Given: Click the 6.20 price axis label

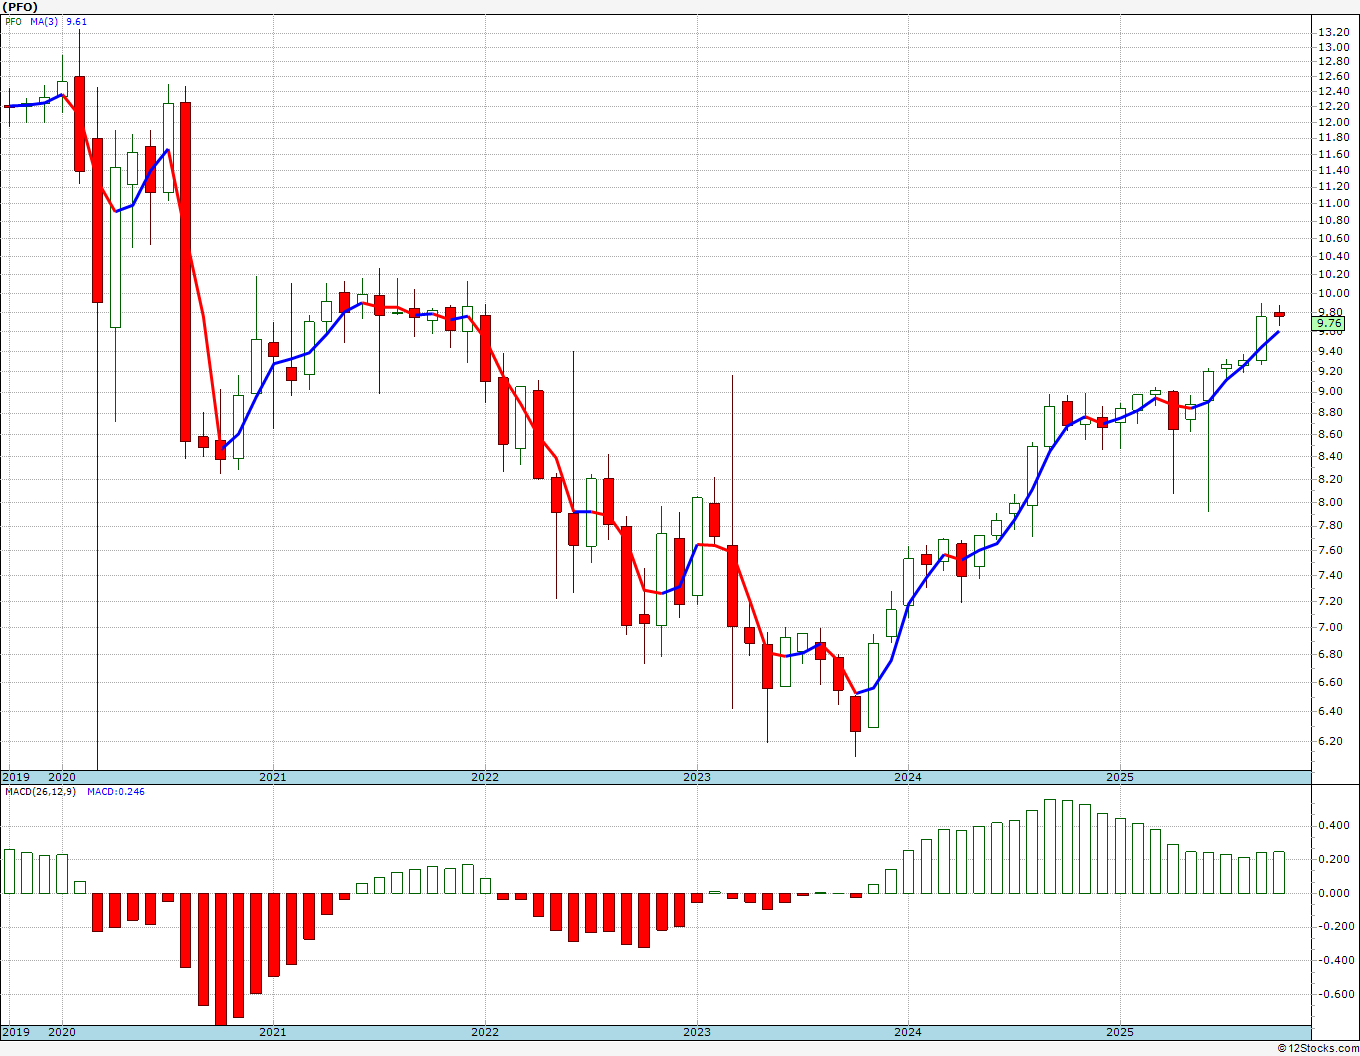Looking at the screenshot, I should [1332, 741].
